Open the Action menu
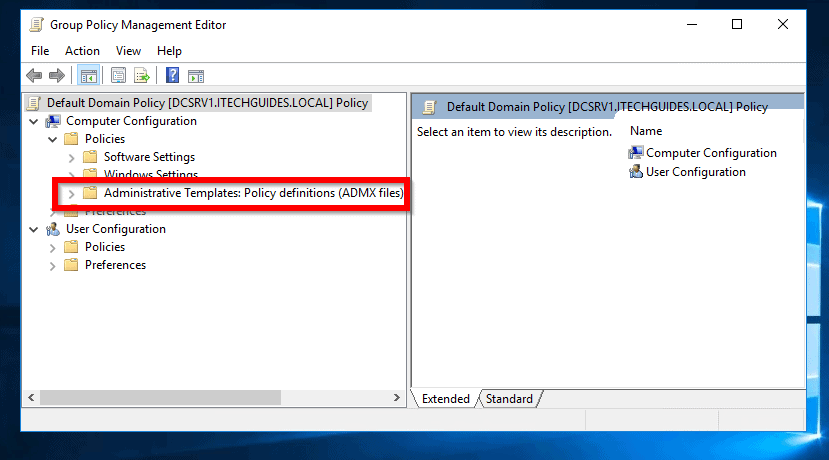The image size is (829, 460). point(82,51)
